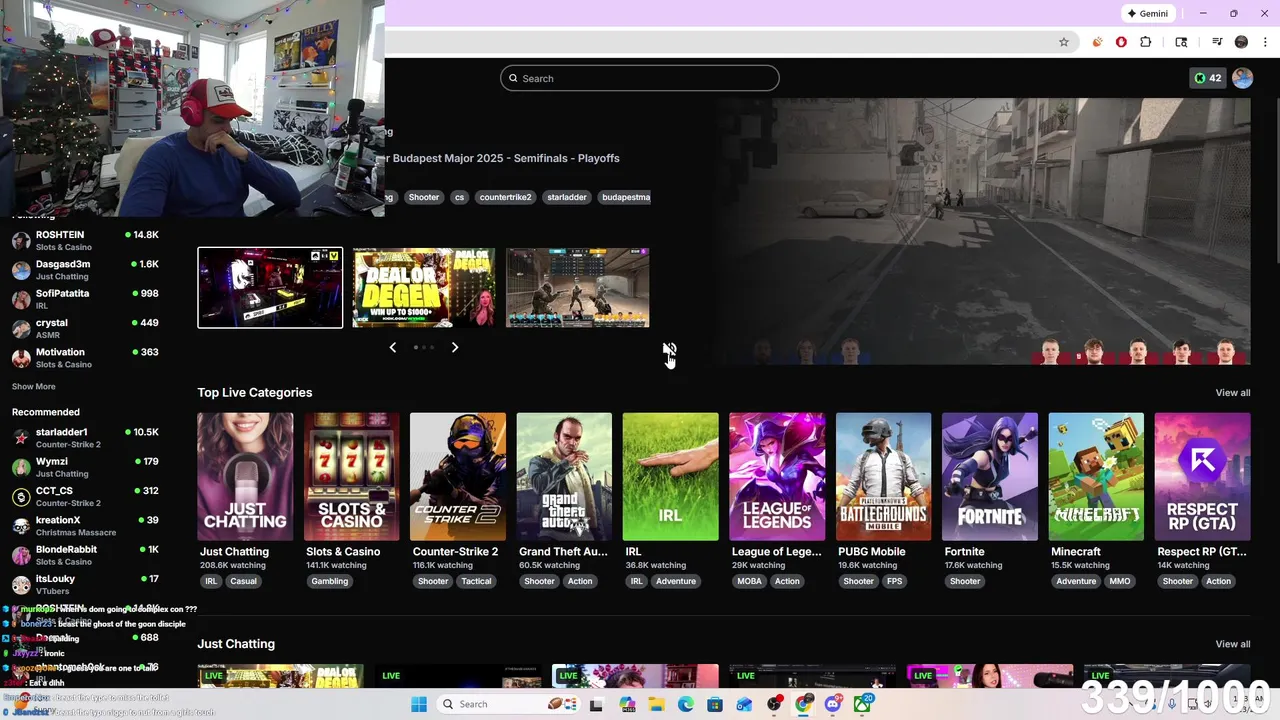
Task: Open recommended channel itsLouky
Action: point(85,584)
